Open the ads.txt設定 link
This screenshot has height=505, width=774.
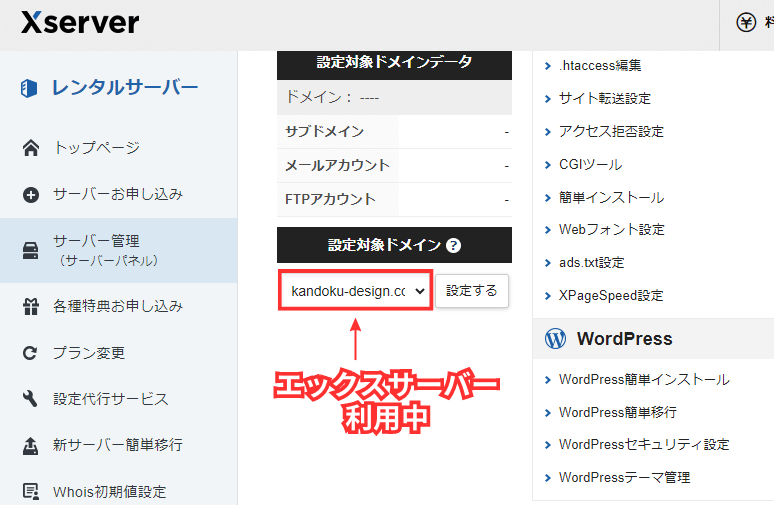[x=591, y=263]
